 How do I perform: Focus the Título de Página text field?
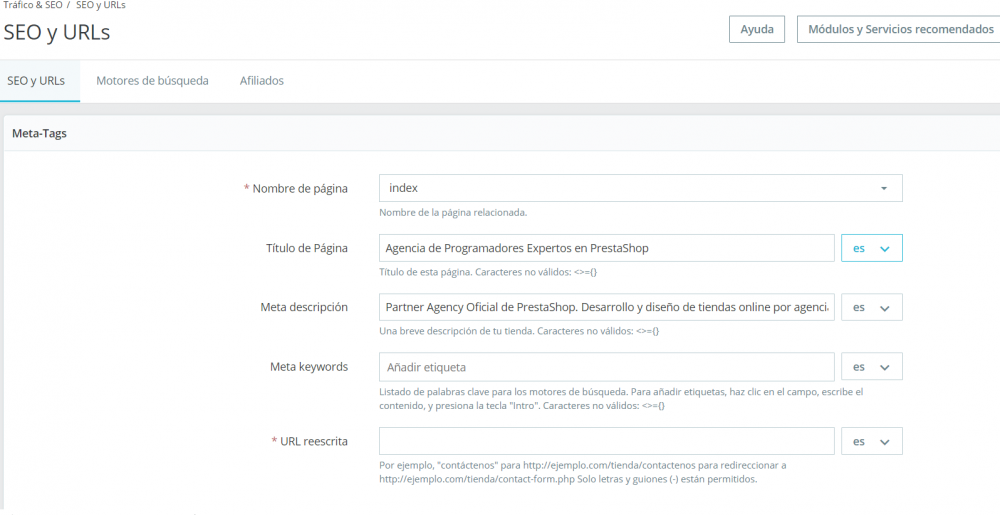pos(606,248)
